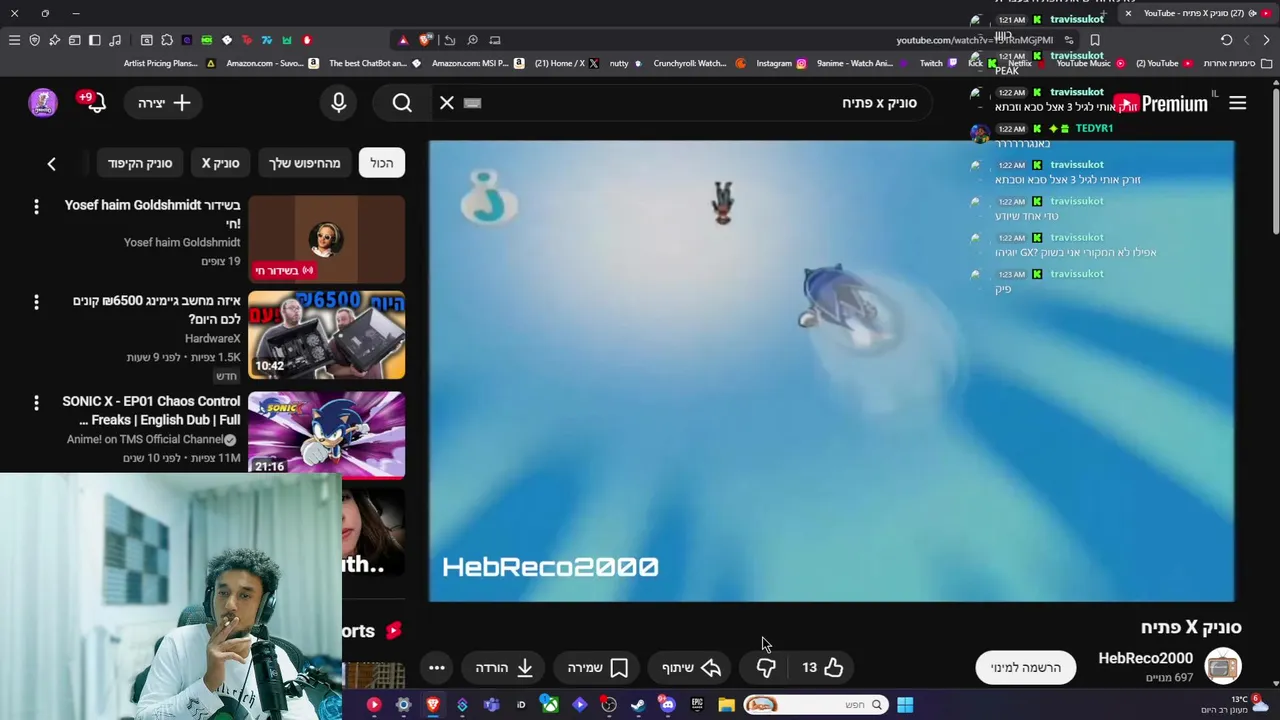The image size is (1280, 720).
Task: Open the HebReco2000 channel name link
Action: click(1145, 658)
